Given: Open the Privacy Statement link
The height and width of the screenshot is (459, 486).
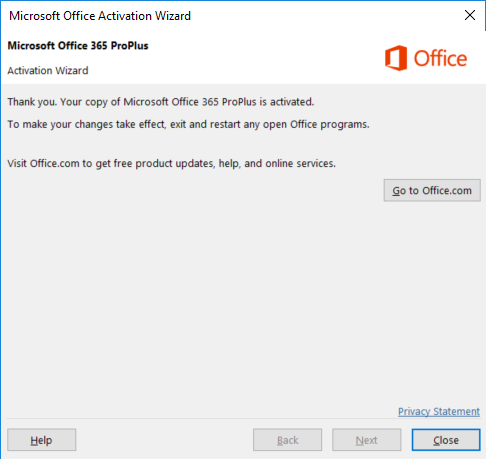Looking at the screenshot, I should tap(439, 411).
